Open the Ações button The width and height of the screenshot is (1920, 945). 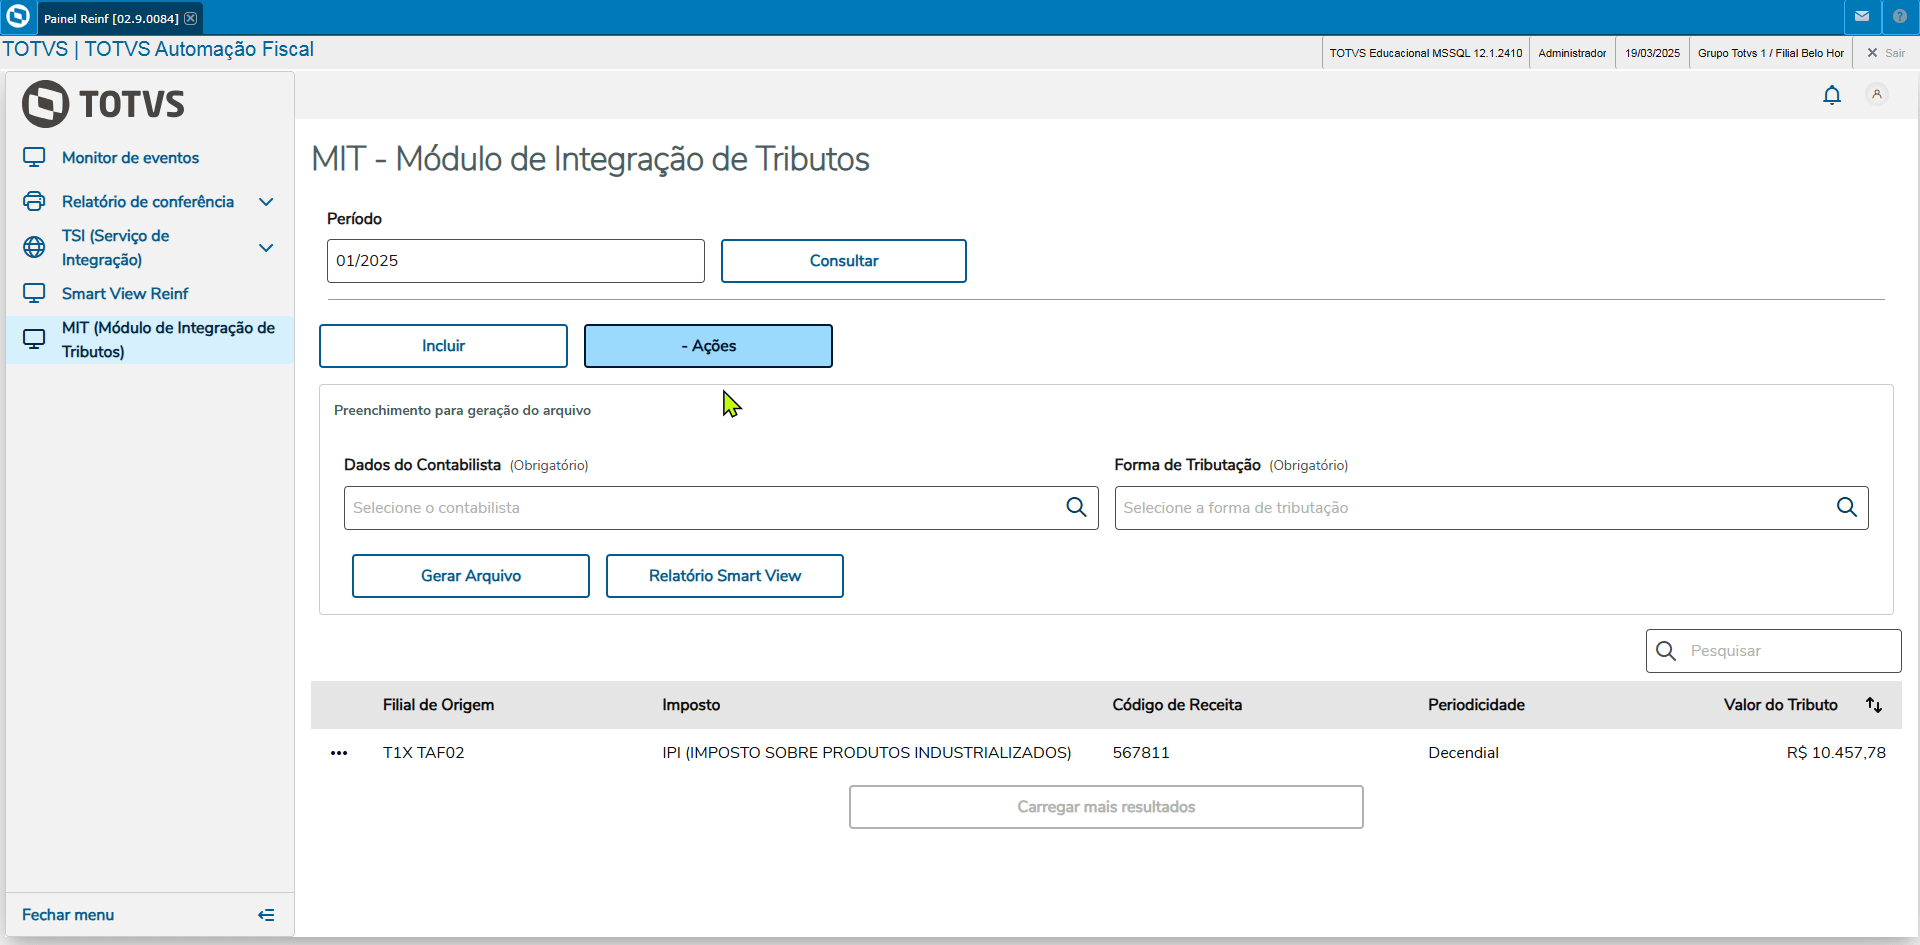coord(708,346)
